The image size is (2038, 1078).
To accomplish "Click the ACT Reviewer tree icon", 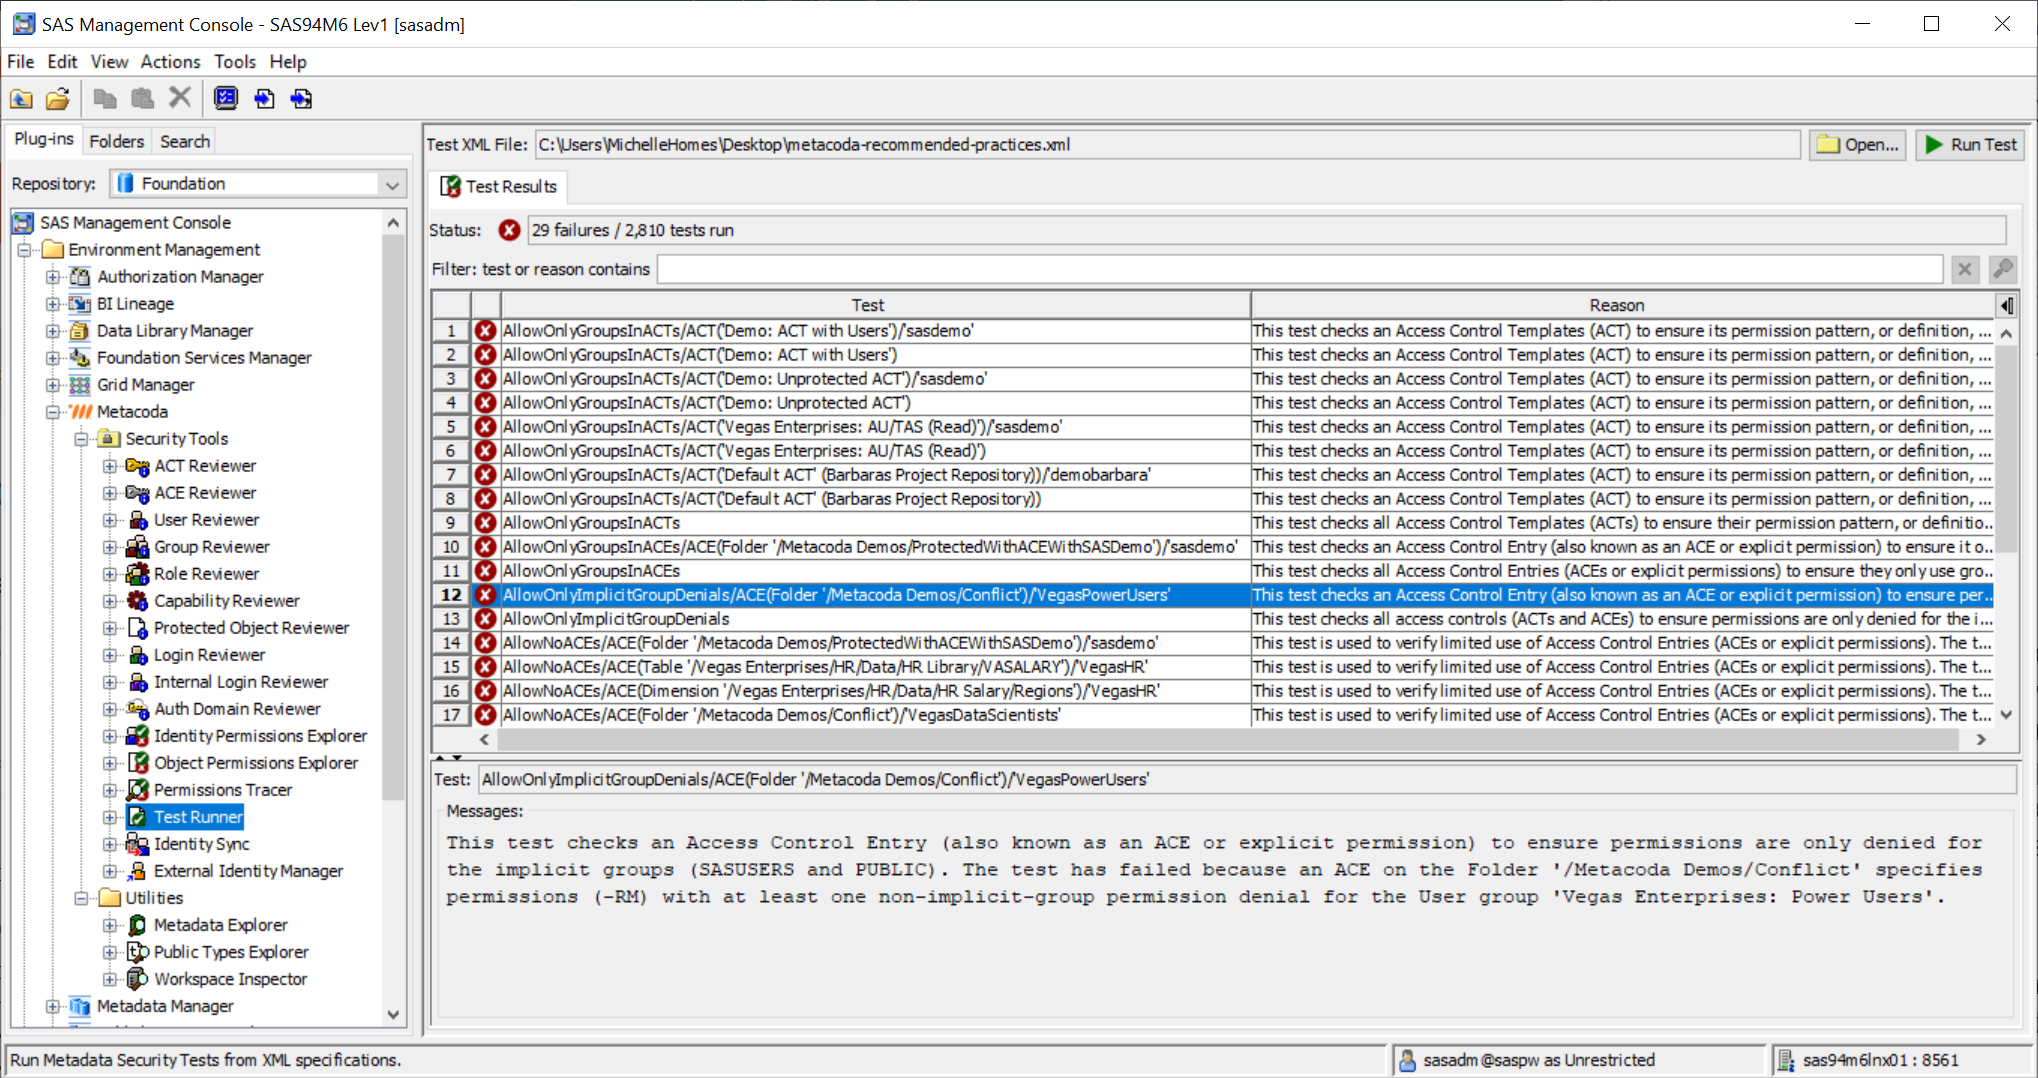I will 137,466.
